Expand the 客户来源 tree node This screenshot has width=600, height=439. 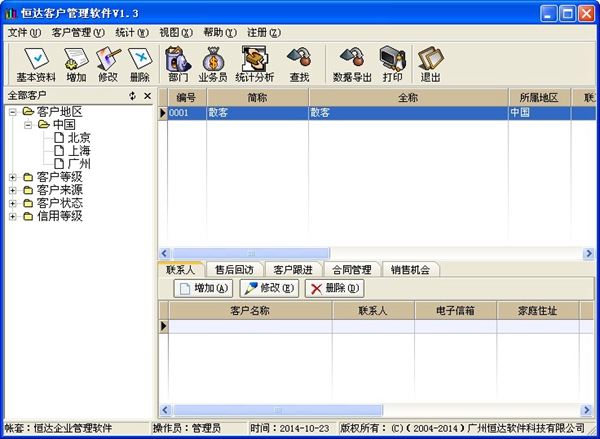13,190
